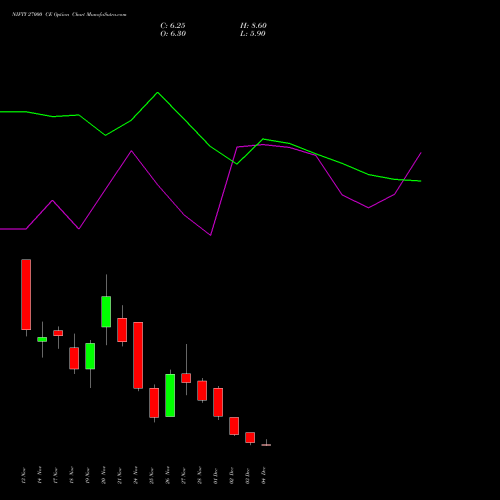Click the 25 Nov date axis label
This screenshot has height=500, width=500.
152,475
